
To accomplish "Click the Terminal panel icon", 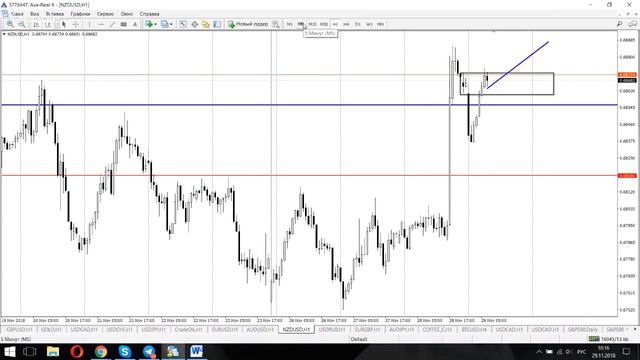I will tap(217, 24).
